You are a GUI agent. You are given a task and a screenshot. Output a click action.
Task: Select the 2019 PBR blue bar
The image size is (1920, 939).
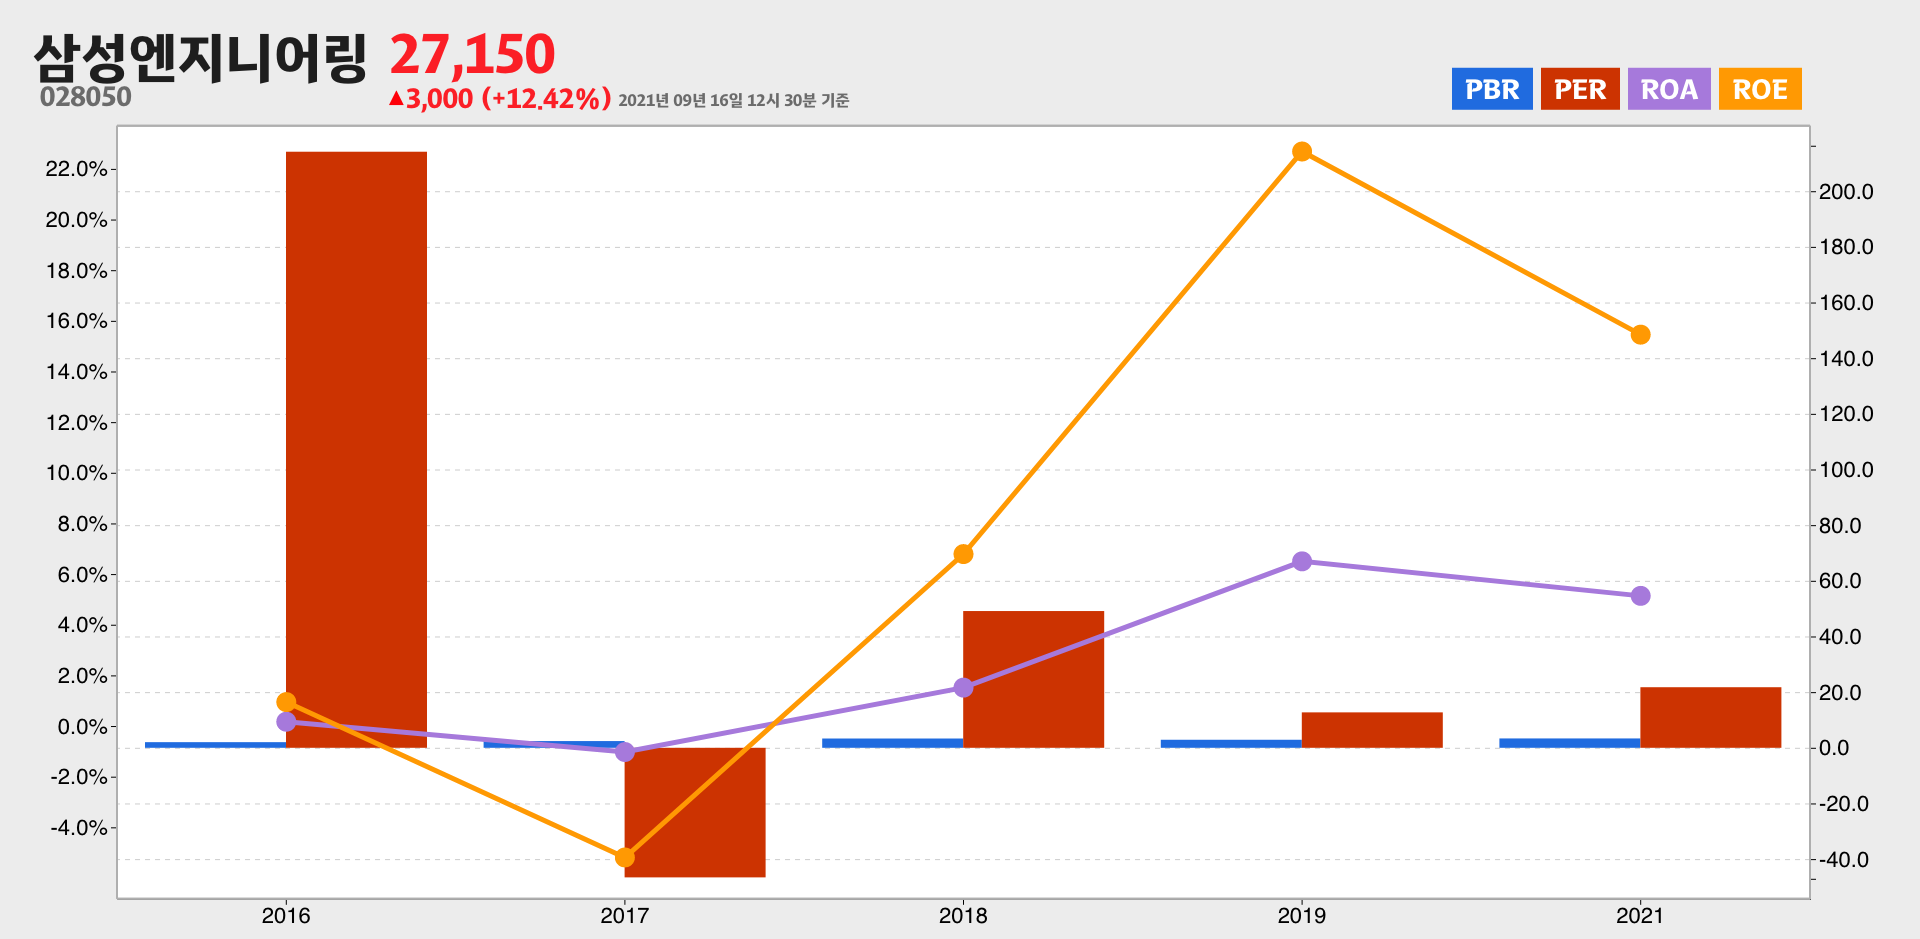pyautogui.click(x=1231, y=744)
